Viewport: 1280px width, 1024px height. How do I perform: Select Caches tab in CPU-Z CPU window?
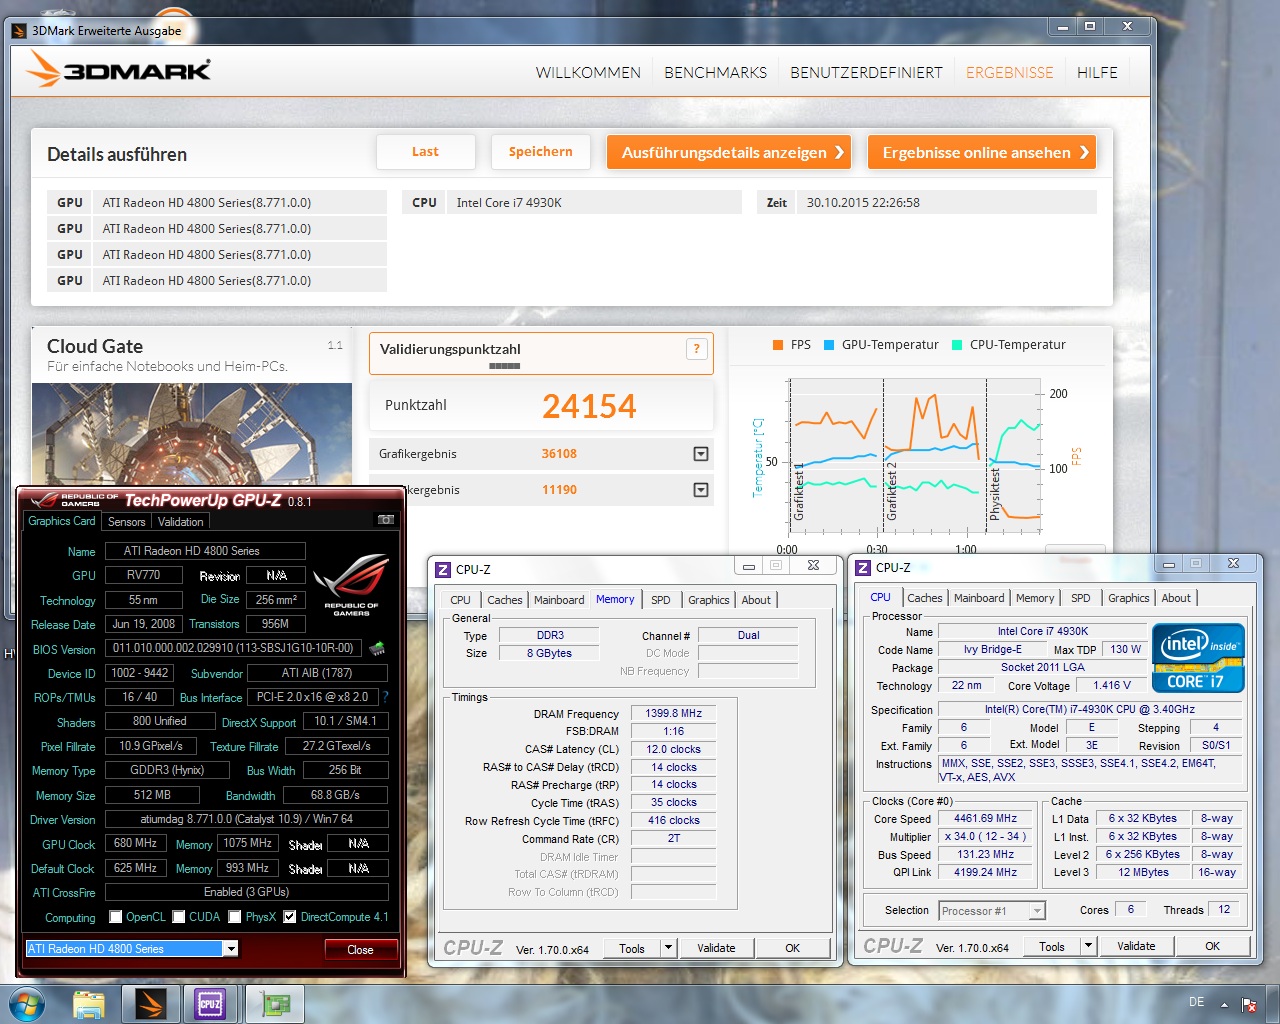pyautogui.click(x=925, y=598)
